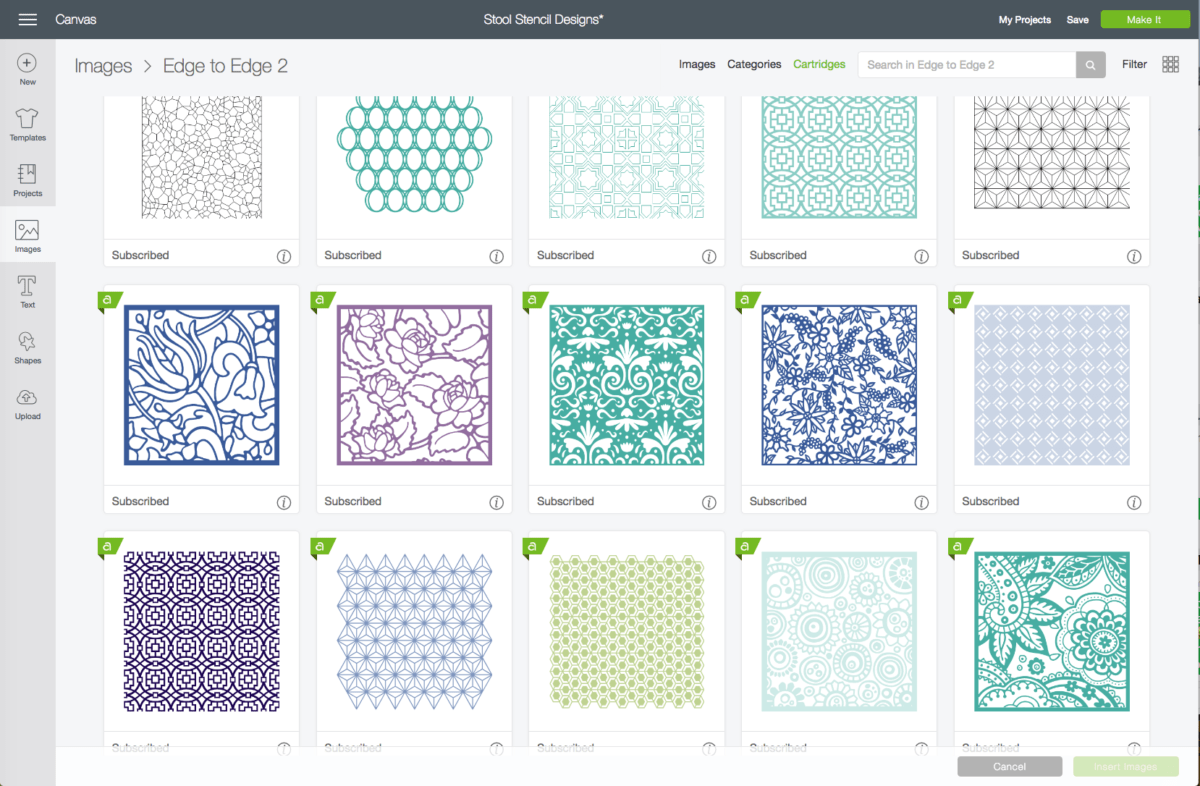This screenshot has height=786, width=1200.
Task: Open My Projects link
Action: (1025, 20)
